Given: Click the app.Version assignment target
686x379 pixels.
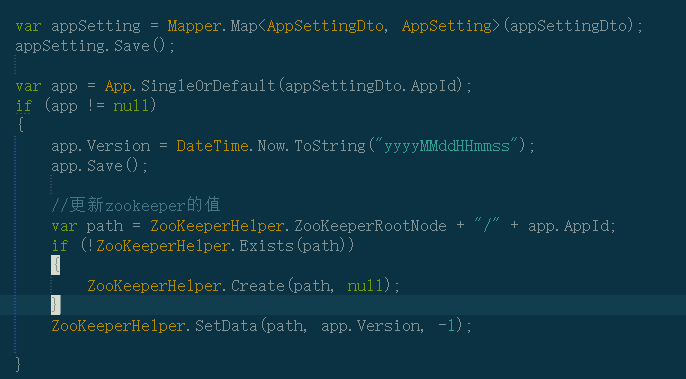Looking at the screenshot, I should [100, 146].
